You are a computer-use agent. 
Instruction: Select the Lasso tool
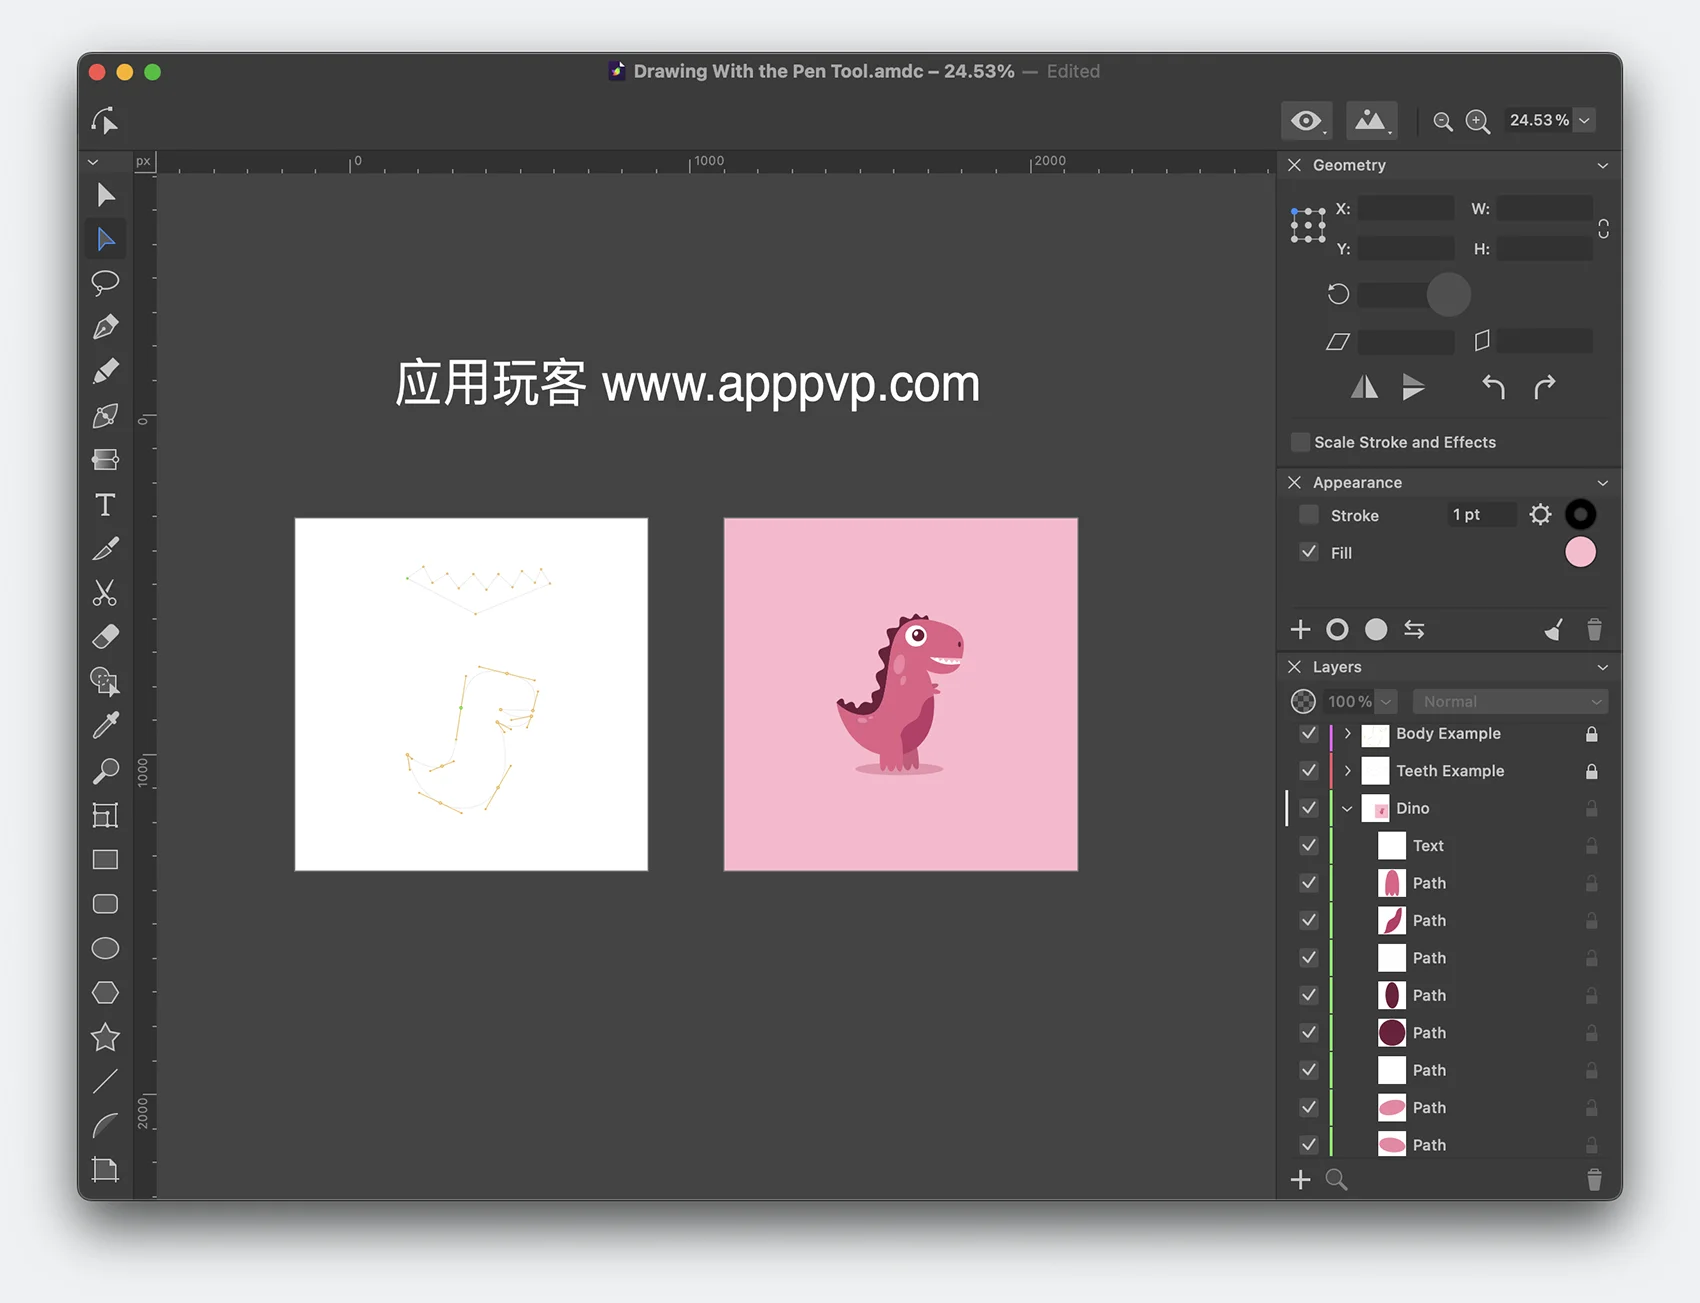[105, 283]
